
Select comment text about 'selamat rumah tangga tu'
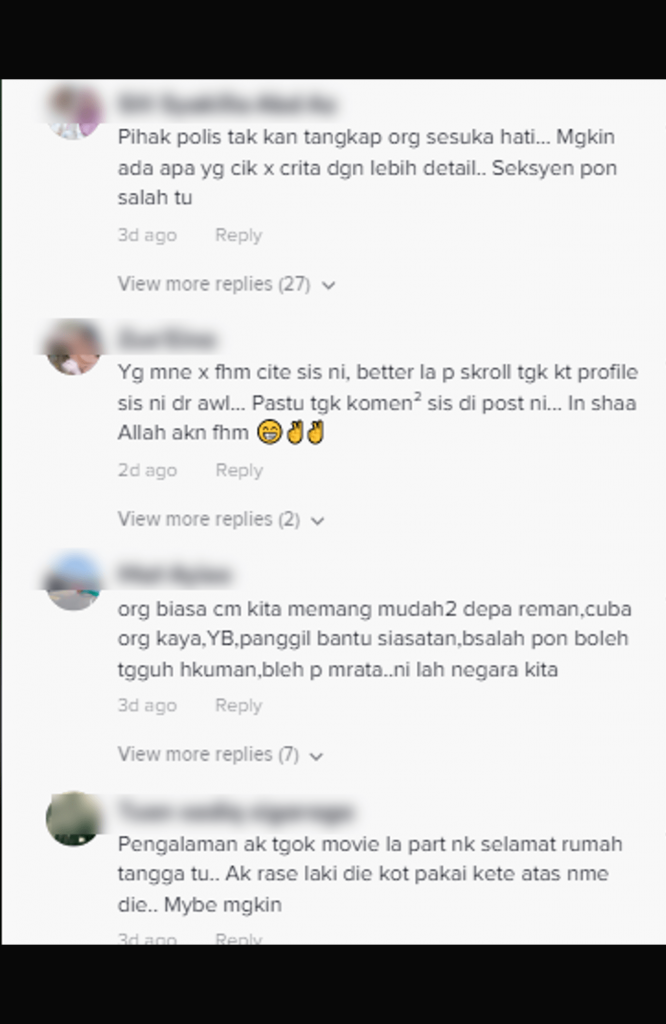click(x=370, y=874)
